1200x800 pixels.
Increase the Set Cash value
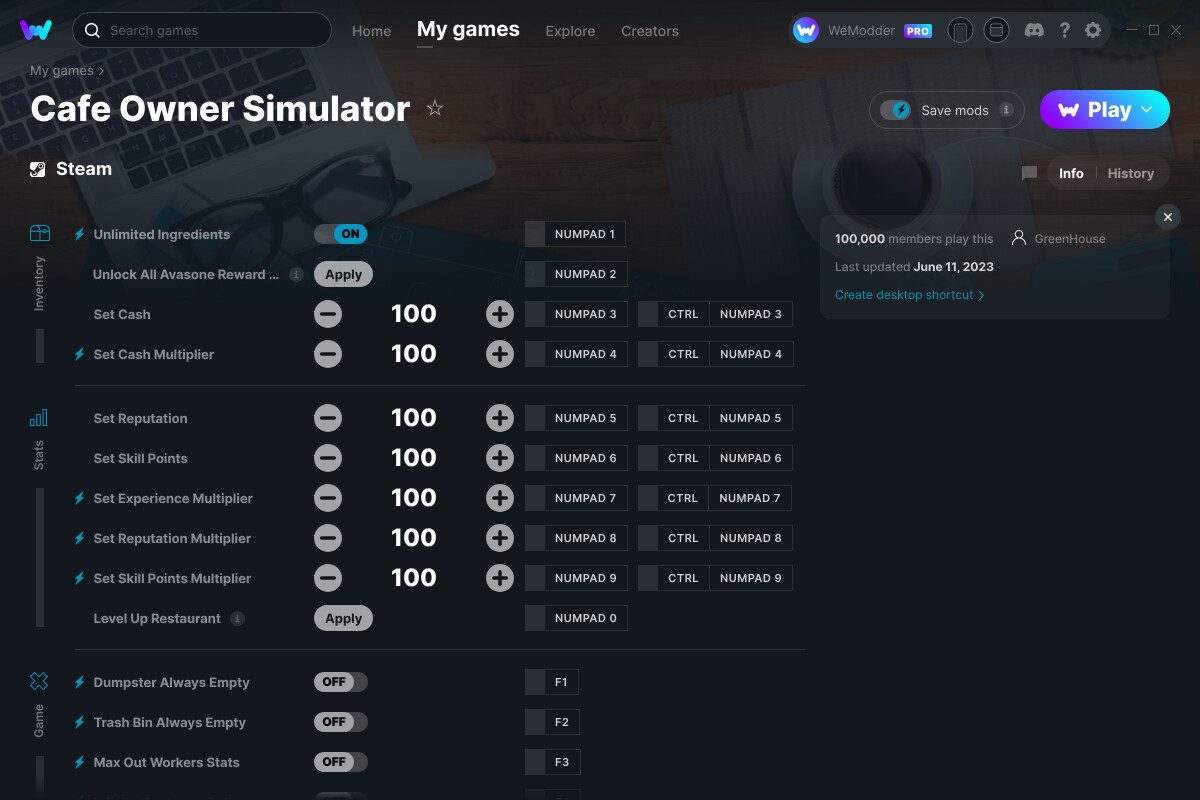pos(500,314)
